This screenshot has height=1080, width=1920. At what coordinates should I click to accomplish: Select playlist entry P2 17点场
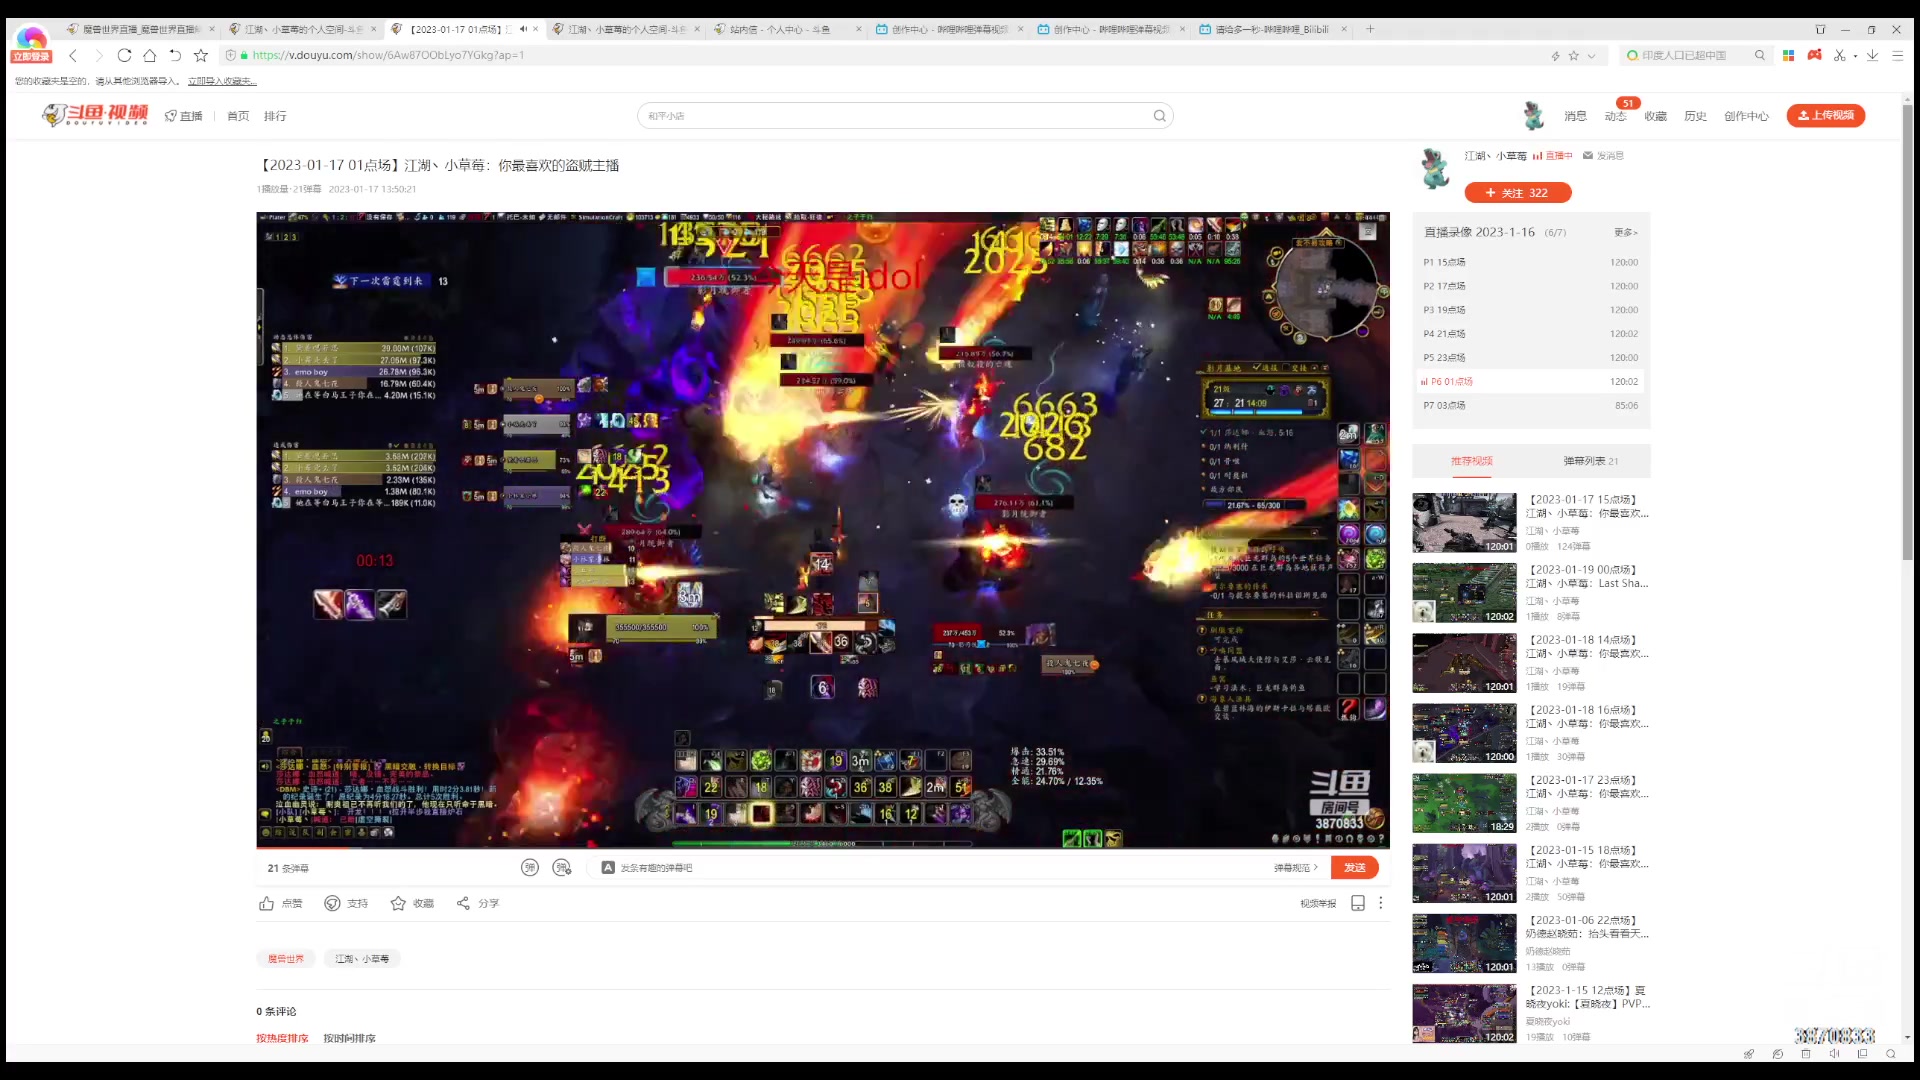pyautogui.click(x=1531, y=286)
